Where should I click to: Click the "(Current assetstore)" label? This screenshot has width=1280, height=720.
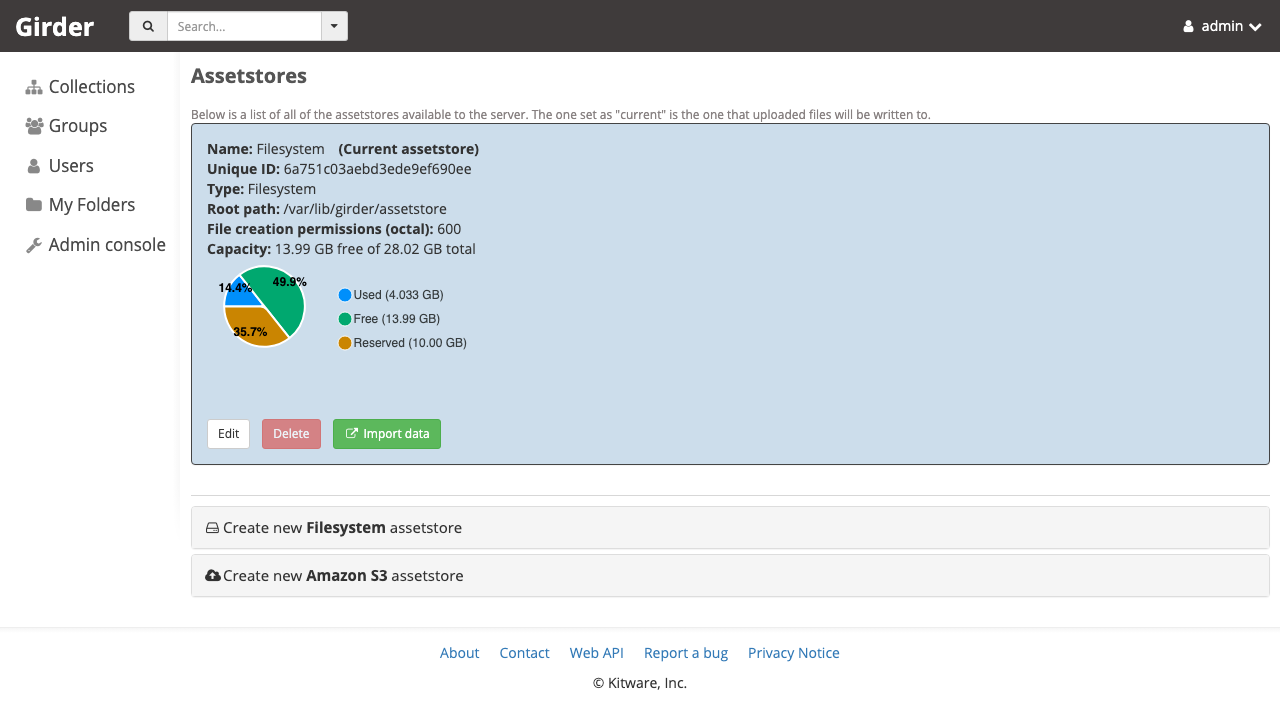coord(409,149)
